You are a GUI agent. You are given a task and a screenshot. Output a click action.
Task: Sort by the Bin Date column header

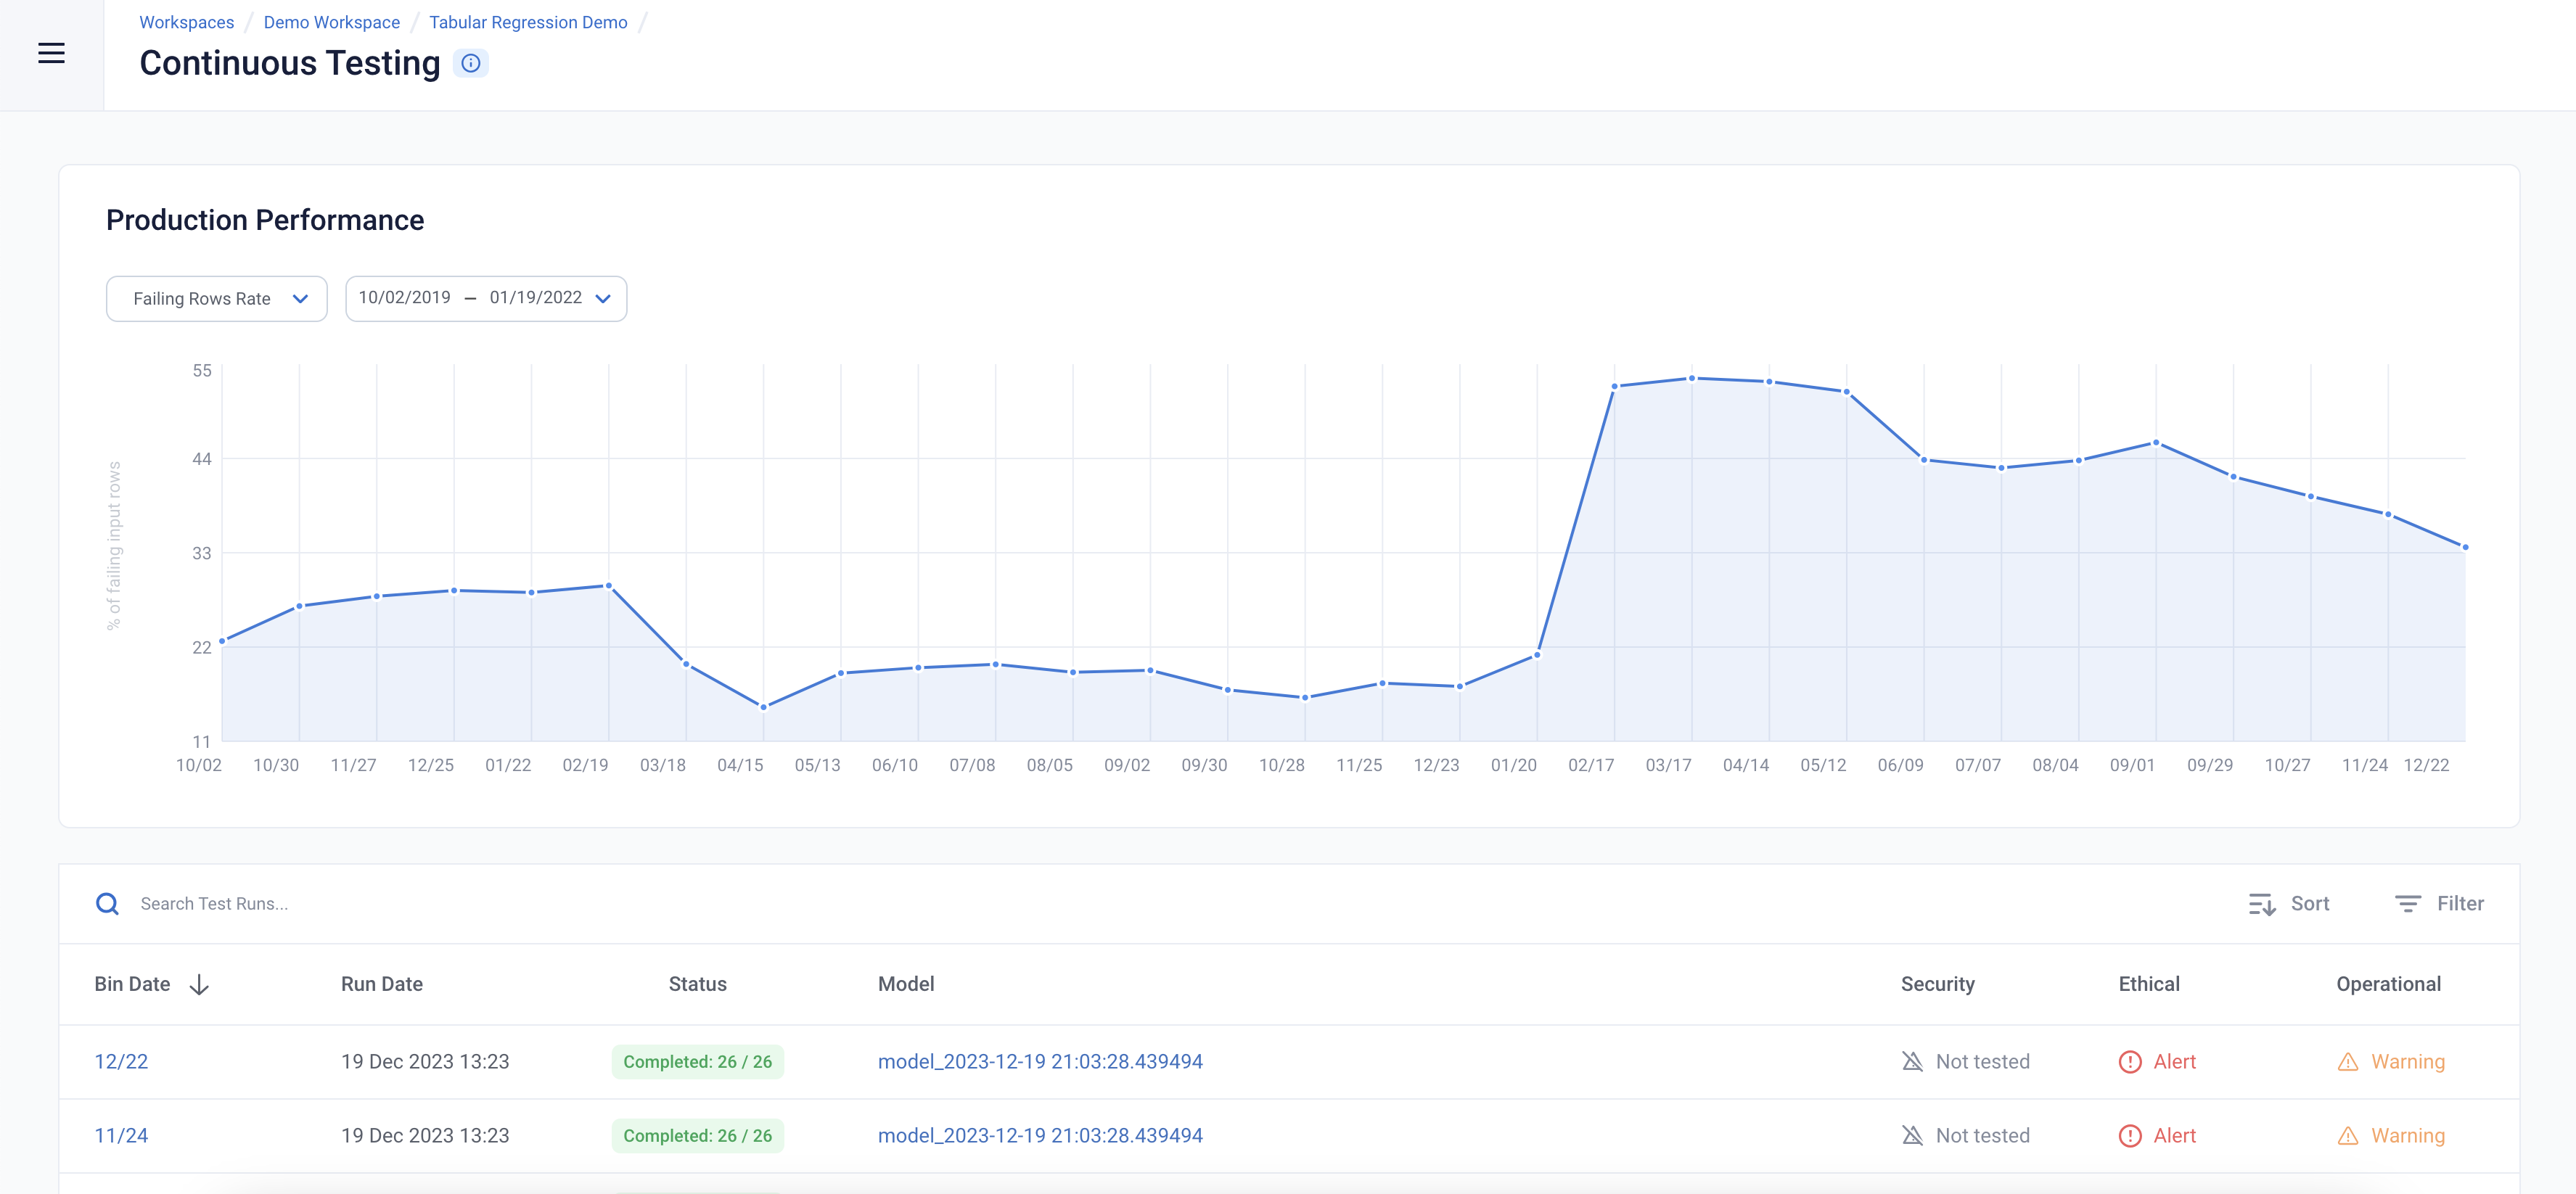coord(132,984)
